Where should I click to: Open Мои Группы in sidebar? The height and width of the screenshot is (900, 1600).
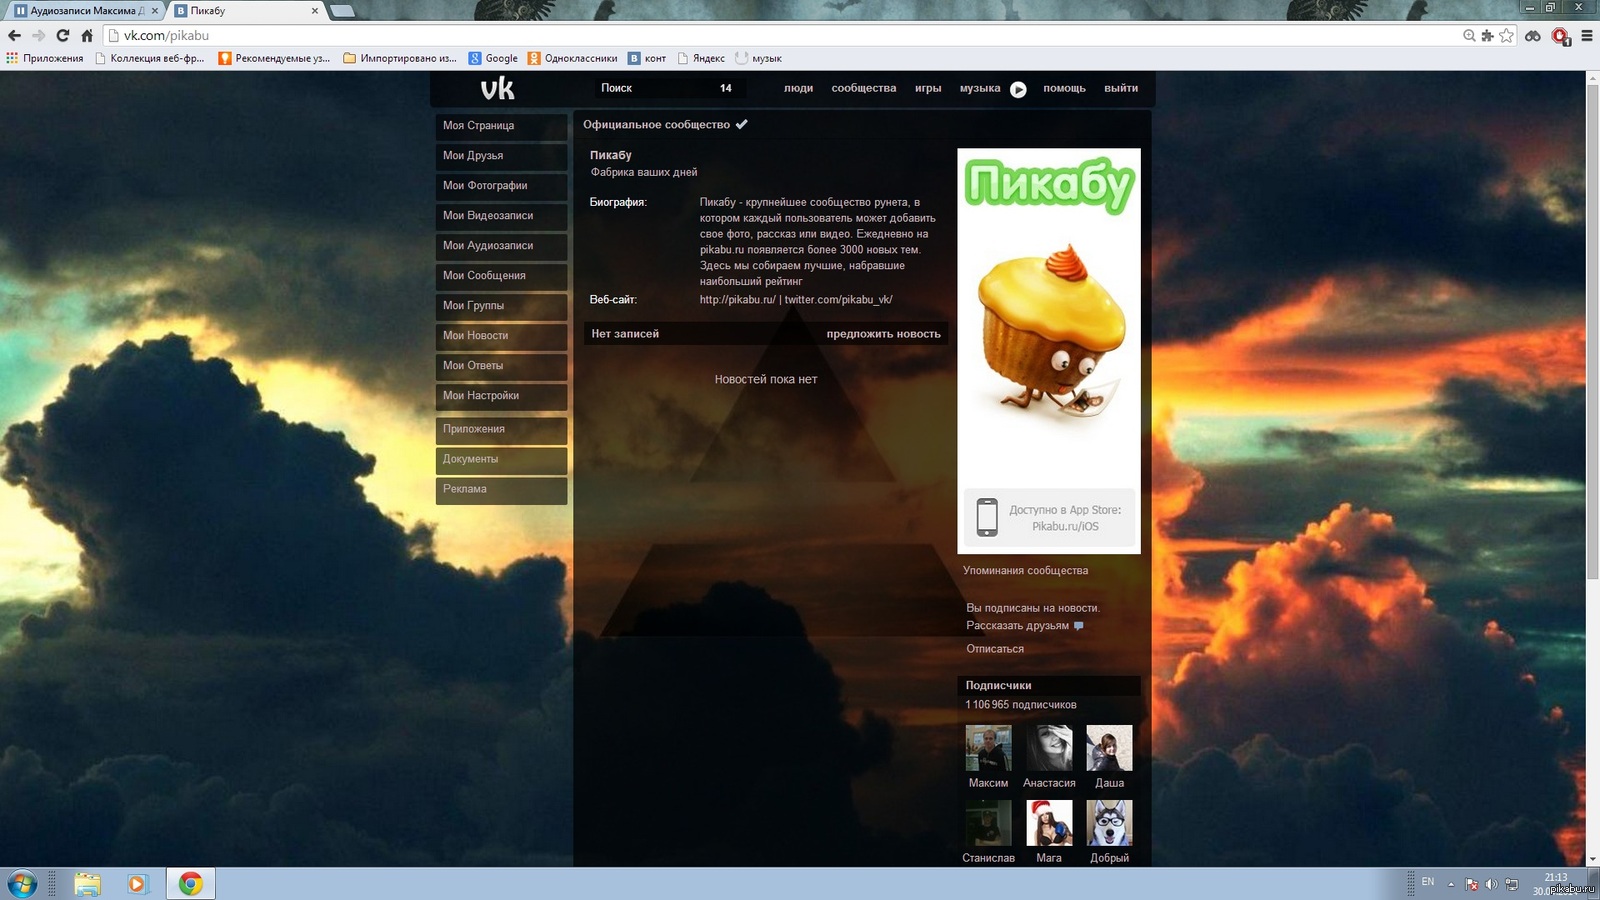tap(501, 306)
